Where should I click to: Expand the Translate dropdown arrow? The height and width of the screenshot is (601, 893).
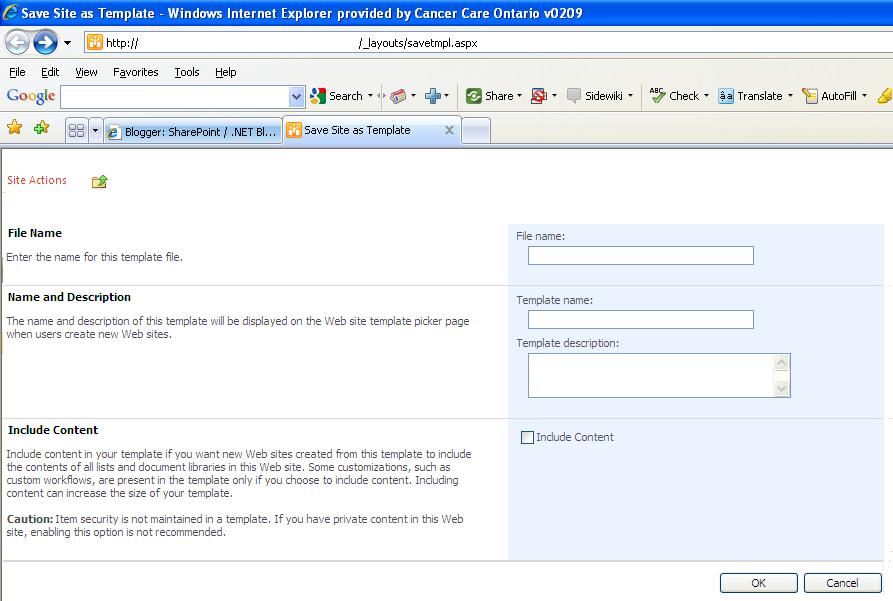tap(790, 96)
